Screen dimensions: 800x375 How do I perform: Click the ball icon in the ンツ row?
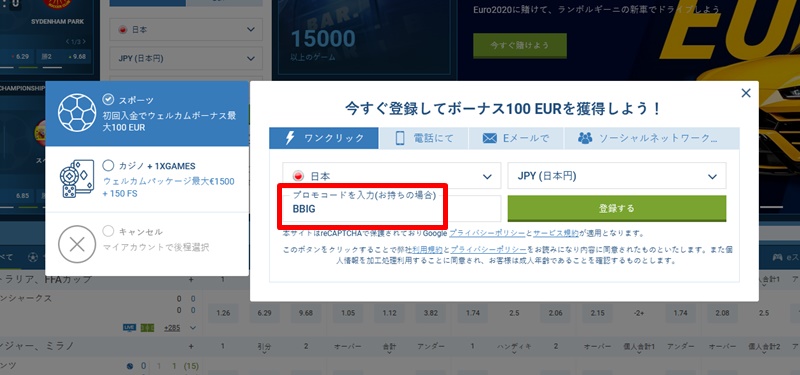(130, 366)
